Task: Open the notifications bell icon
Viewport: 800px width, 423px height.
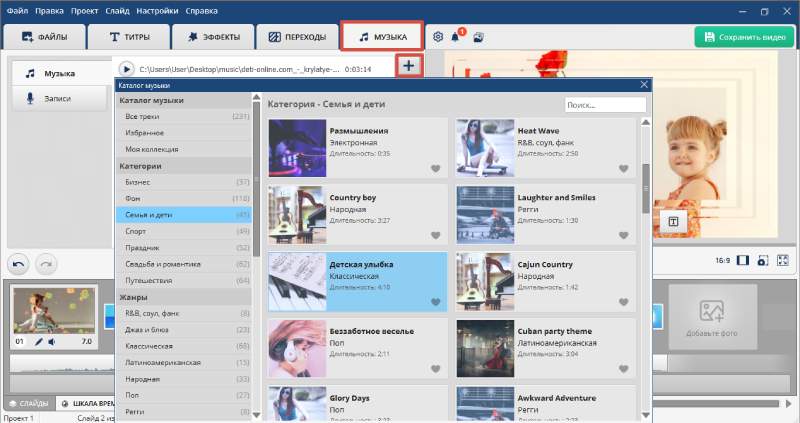Action: 455,37
